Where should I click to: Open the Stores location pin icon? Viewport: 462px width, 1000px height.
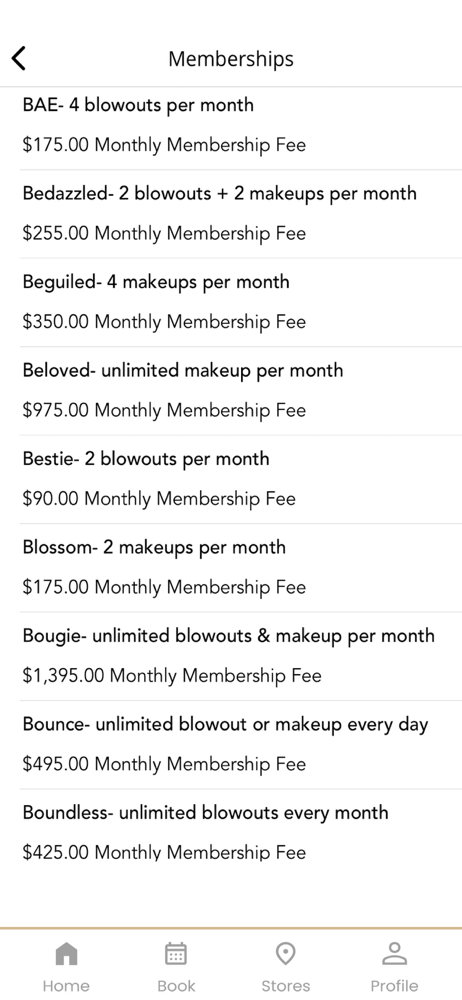pos(285,954)
